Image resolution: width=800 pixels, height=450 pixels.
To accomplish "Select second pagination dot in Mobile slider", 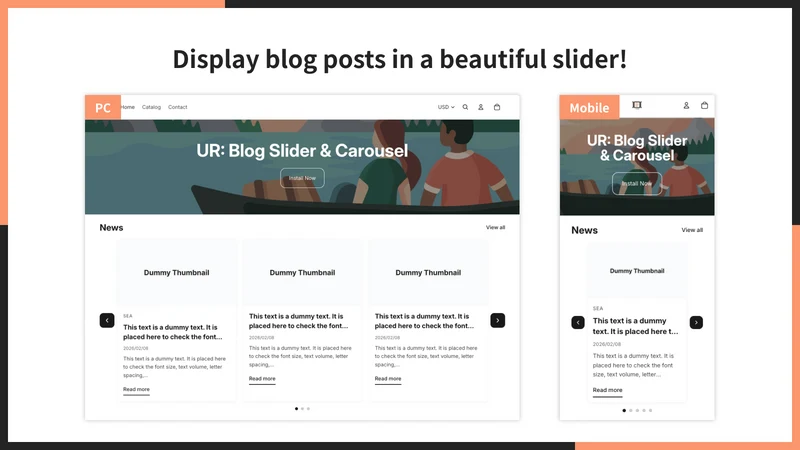I will click(x=631, y=410).
